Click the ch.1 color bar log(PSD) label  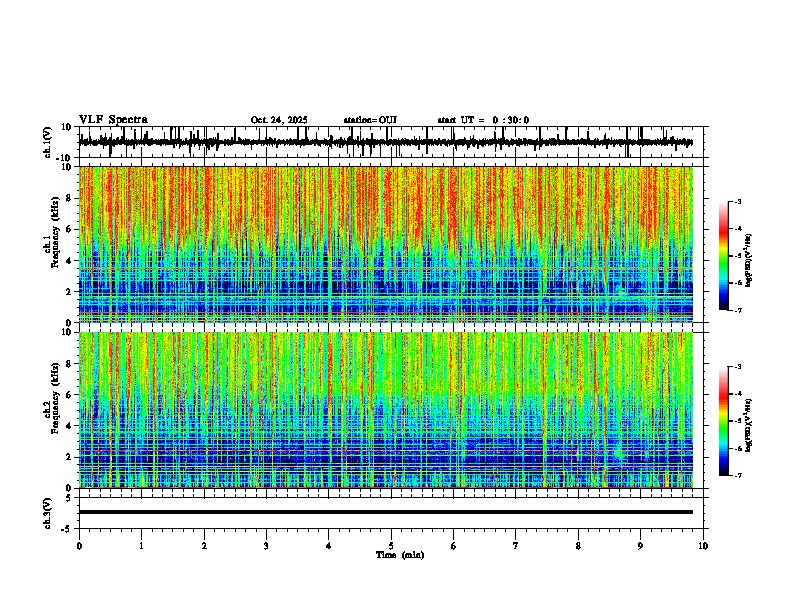[749, 260]
